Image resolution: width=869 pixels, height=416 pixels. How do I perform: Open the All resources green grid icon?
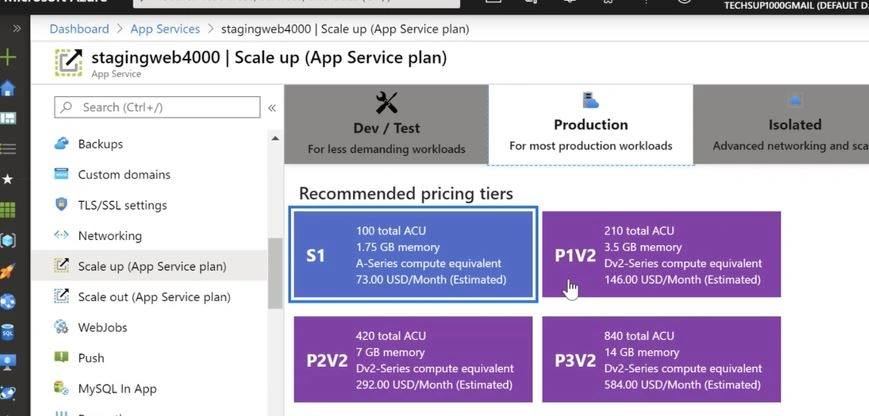point(8,210)
